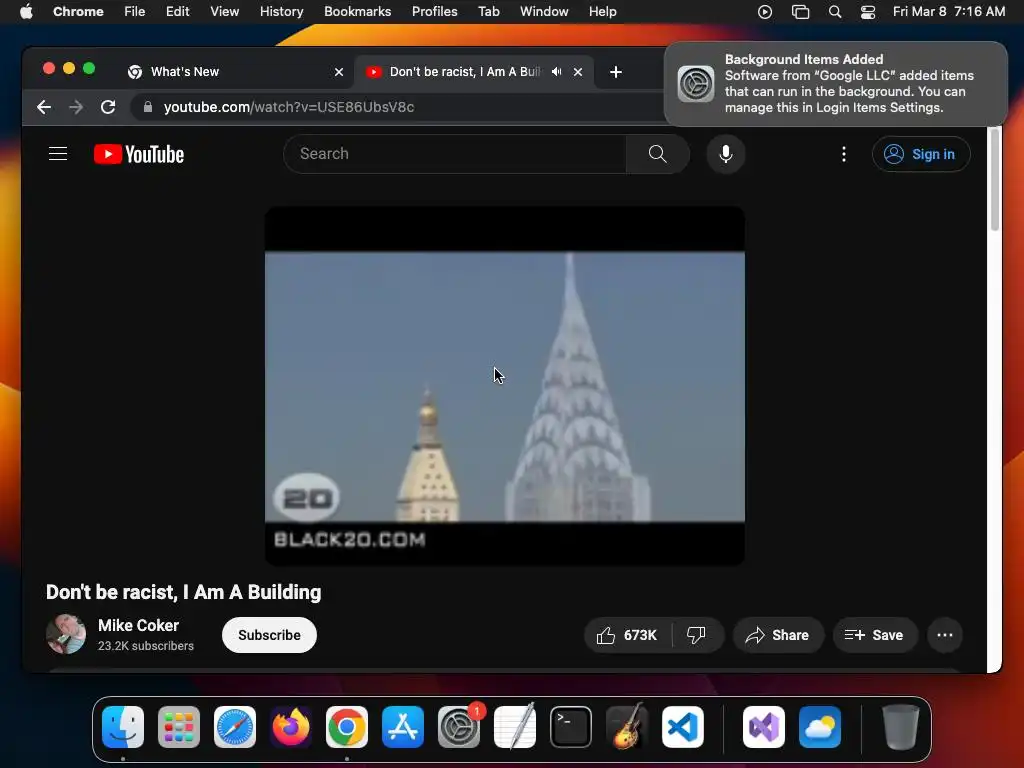1024x768 pixels.
Task: Open the Trash in the Dock
Action: coord(901,727)
